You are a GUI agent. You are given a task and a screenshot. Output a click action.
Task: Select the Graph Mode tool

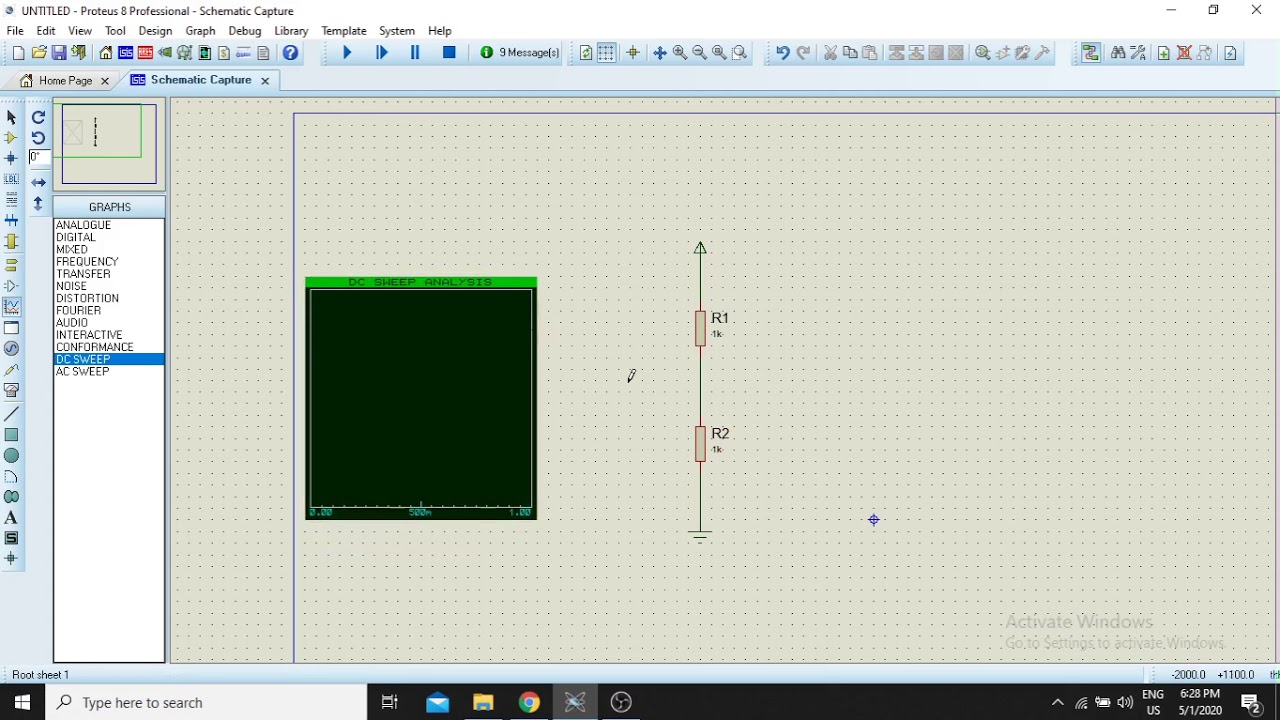tap(11, 306)
